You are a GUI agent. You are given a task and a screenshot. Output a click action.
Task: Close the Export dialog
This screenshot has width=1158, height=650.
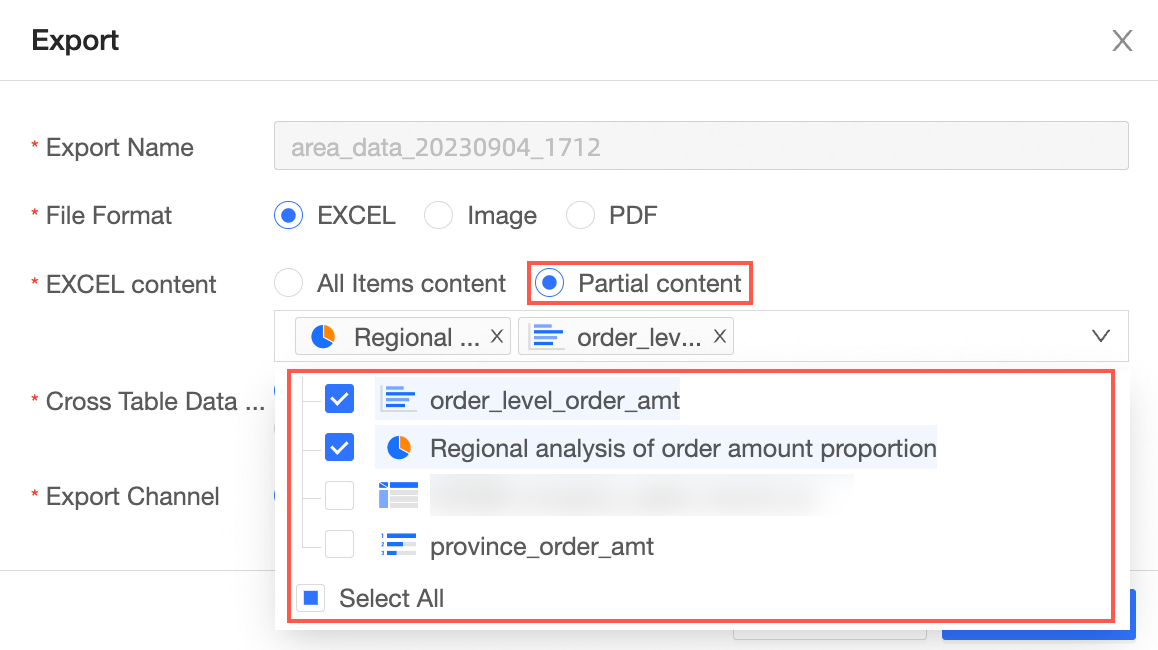tap(1122, 41)
